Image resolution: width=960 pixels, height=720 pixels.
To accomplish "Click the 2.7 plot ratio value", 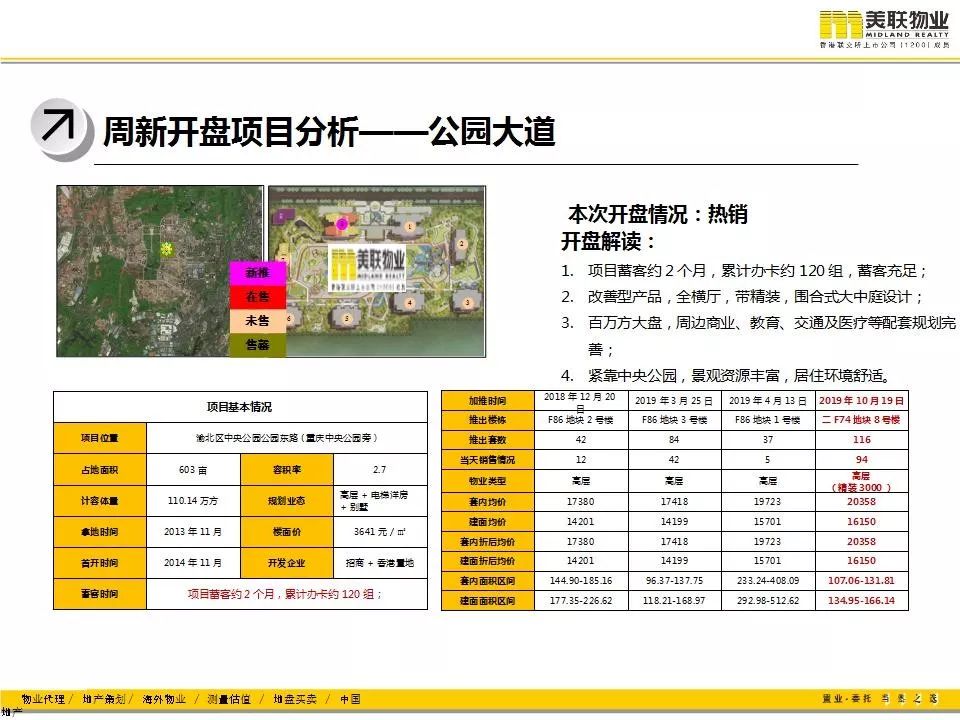I will click(x=380, y=470).
